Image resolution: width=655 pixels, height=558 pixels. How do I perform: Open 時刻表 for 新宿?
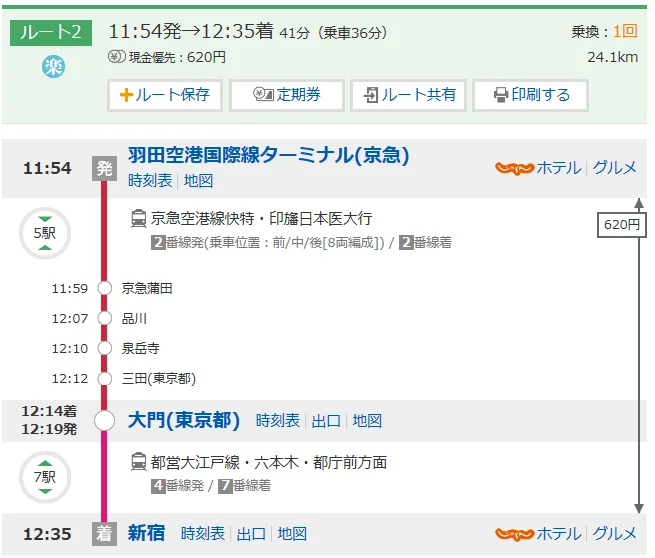pyautogui.click(x=203, y=534)
